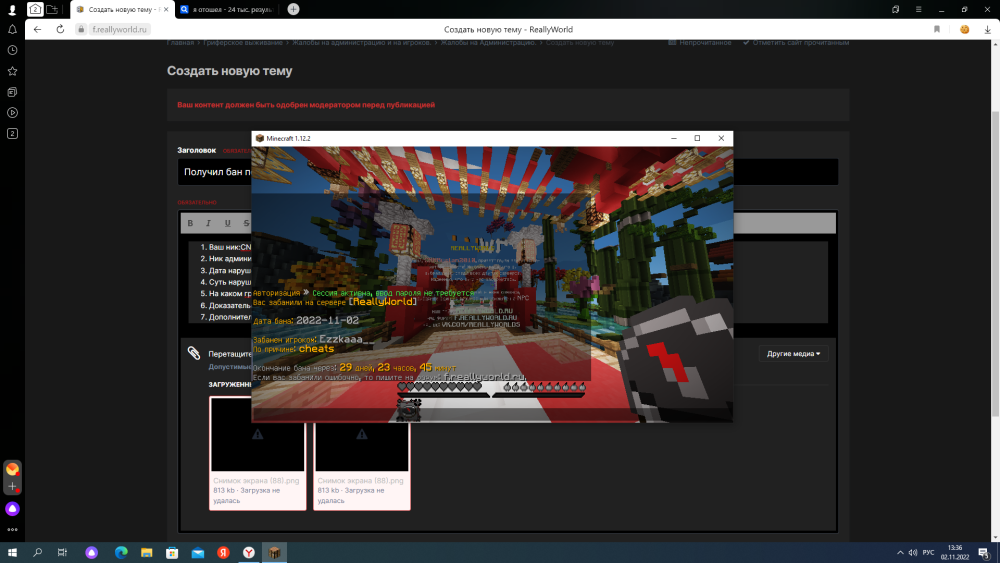Image resolution: width=1000 pixels, height=563 pixels.
Task: Reload the page
Action: click(60, 29)
